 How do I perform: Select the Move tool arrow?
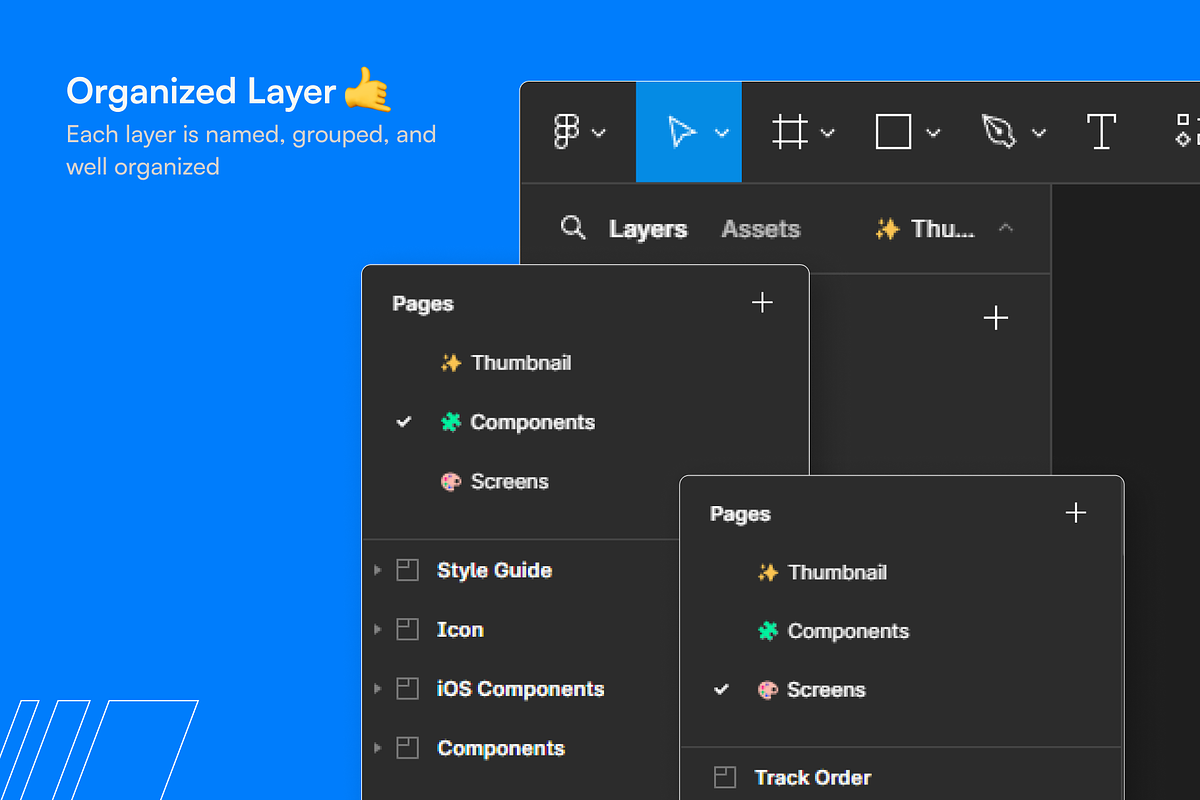(x=682, y=132)
